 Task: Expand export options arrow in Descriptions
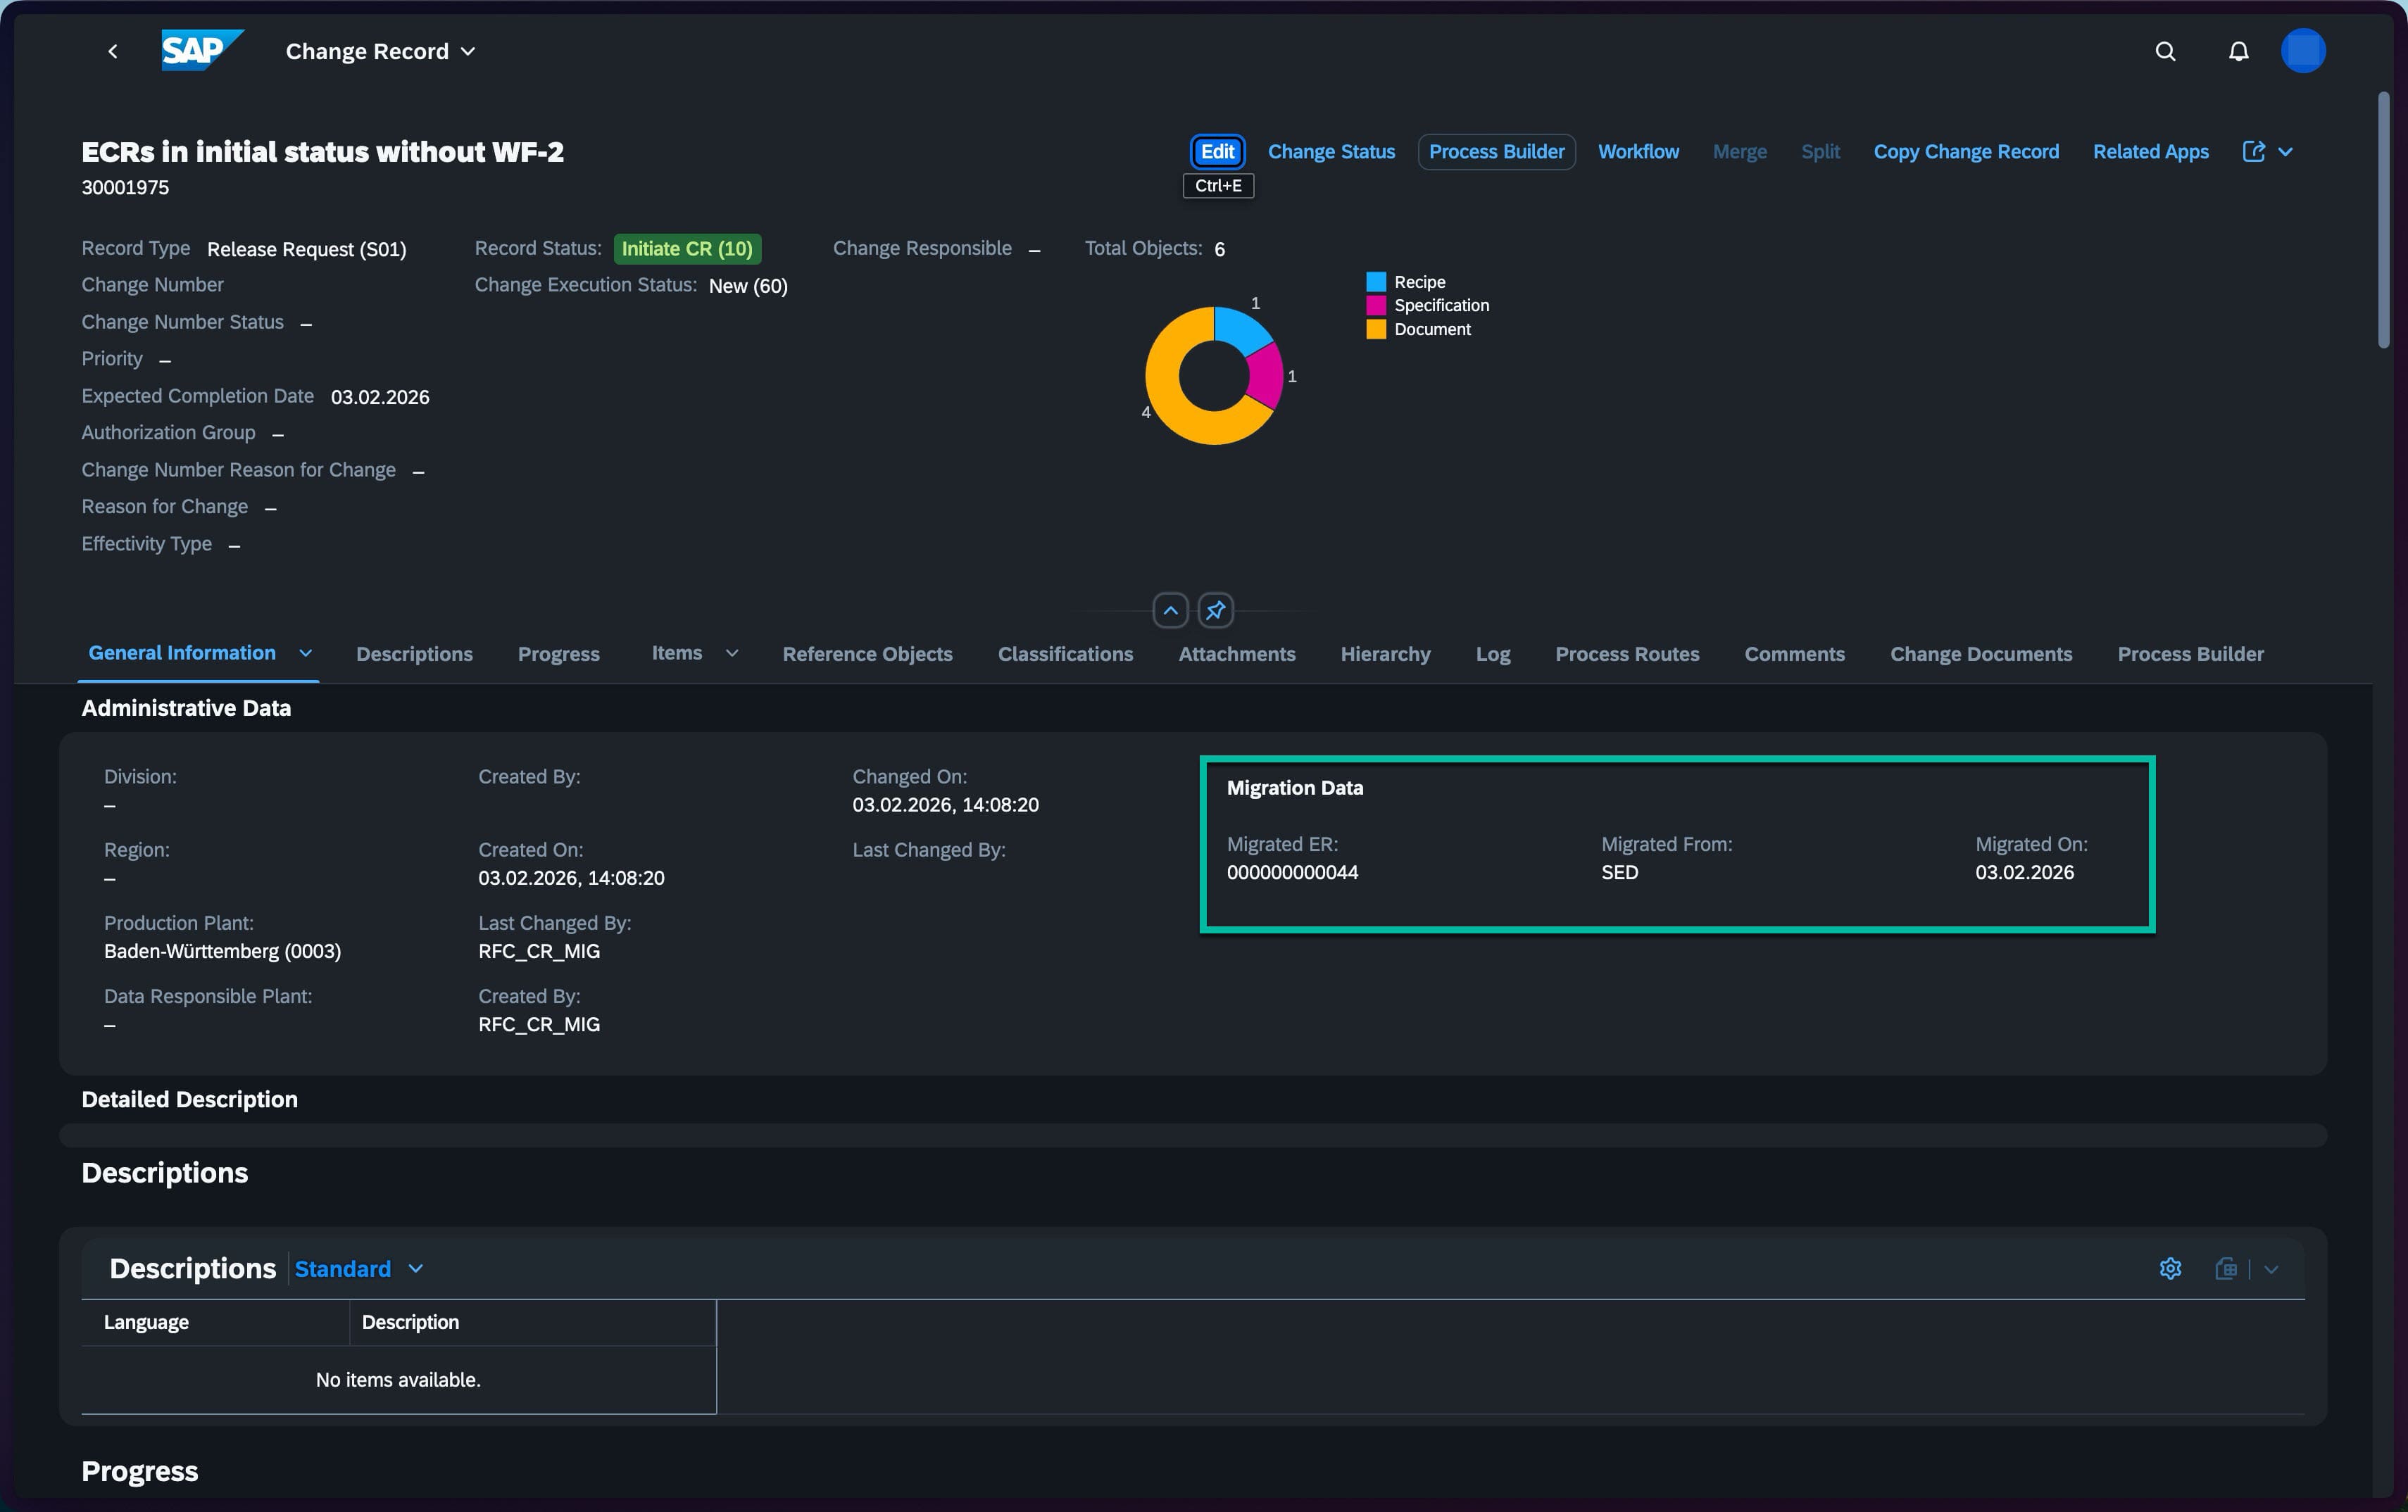point(2271,1269)
